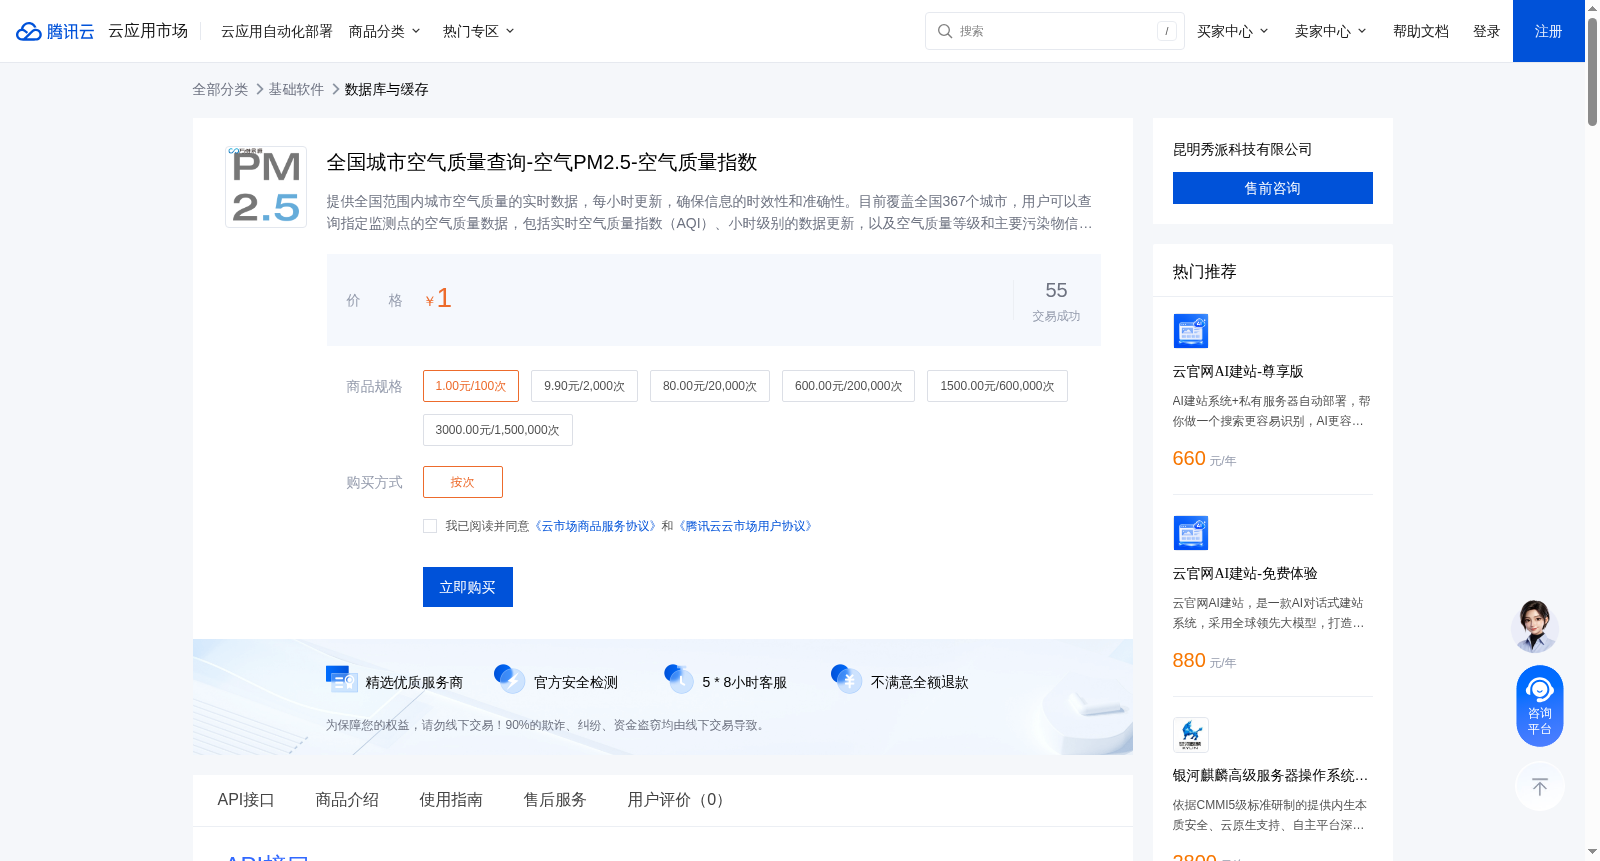This screenshot has width=1600, height=861.
Task: Select the 600.00元/200,000次 spec option
Action: 848,386
